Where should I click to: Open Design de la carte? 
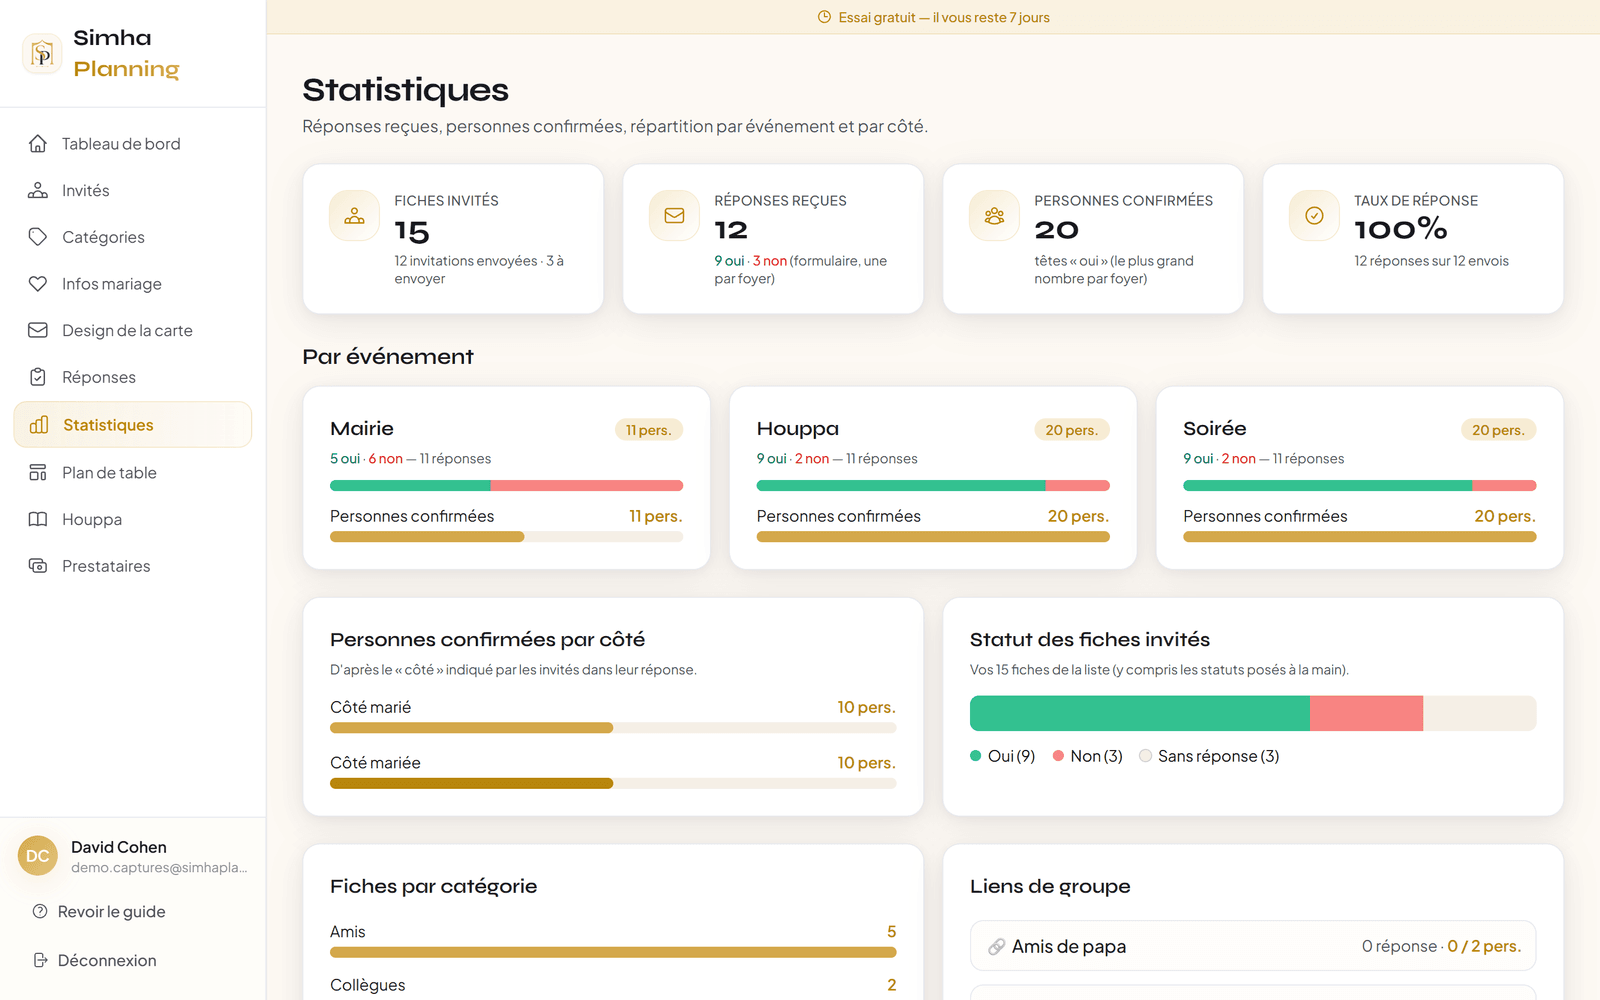132,330
